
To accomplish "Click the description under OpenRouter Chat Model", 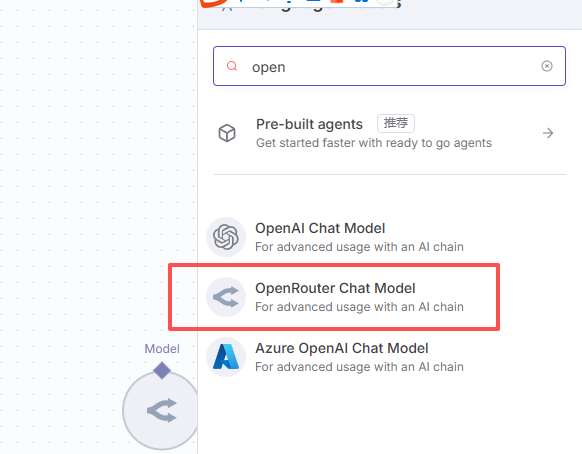I will tap(359, 307).
